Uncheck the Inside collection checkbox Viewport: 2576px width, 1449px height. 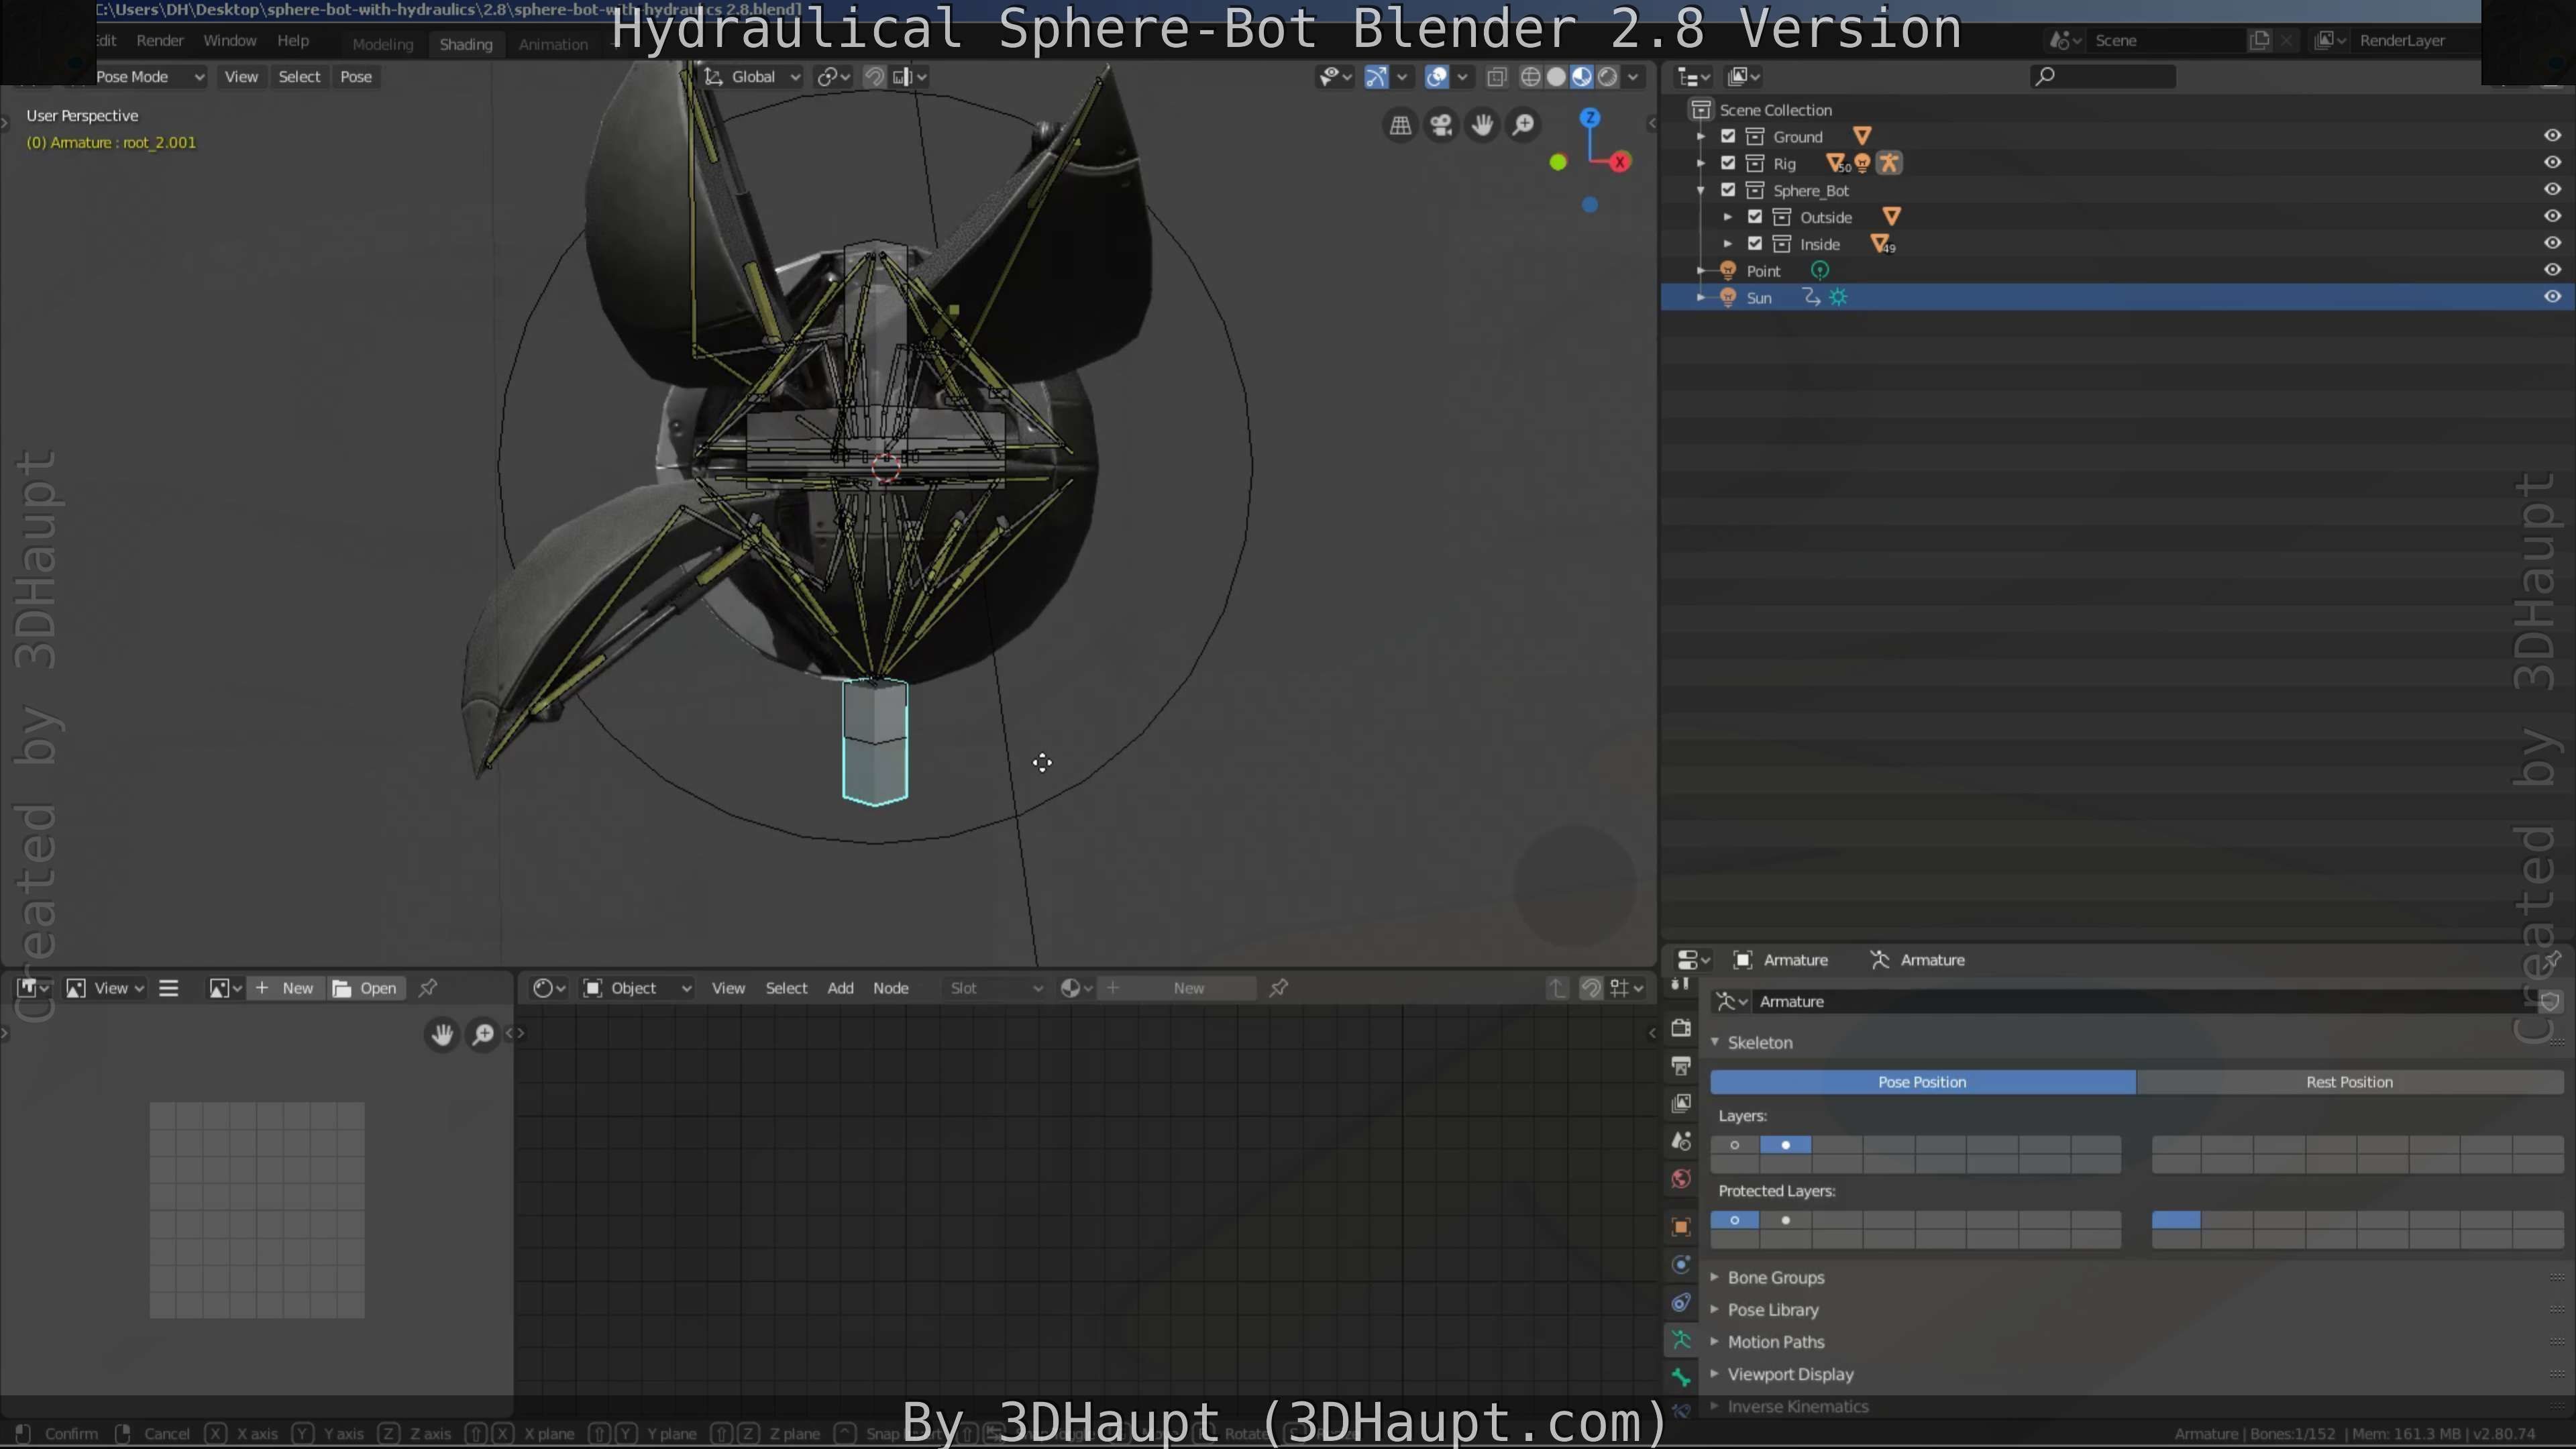1755,244
